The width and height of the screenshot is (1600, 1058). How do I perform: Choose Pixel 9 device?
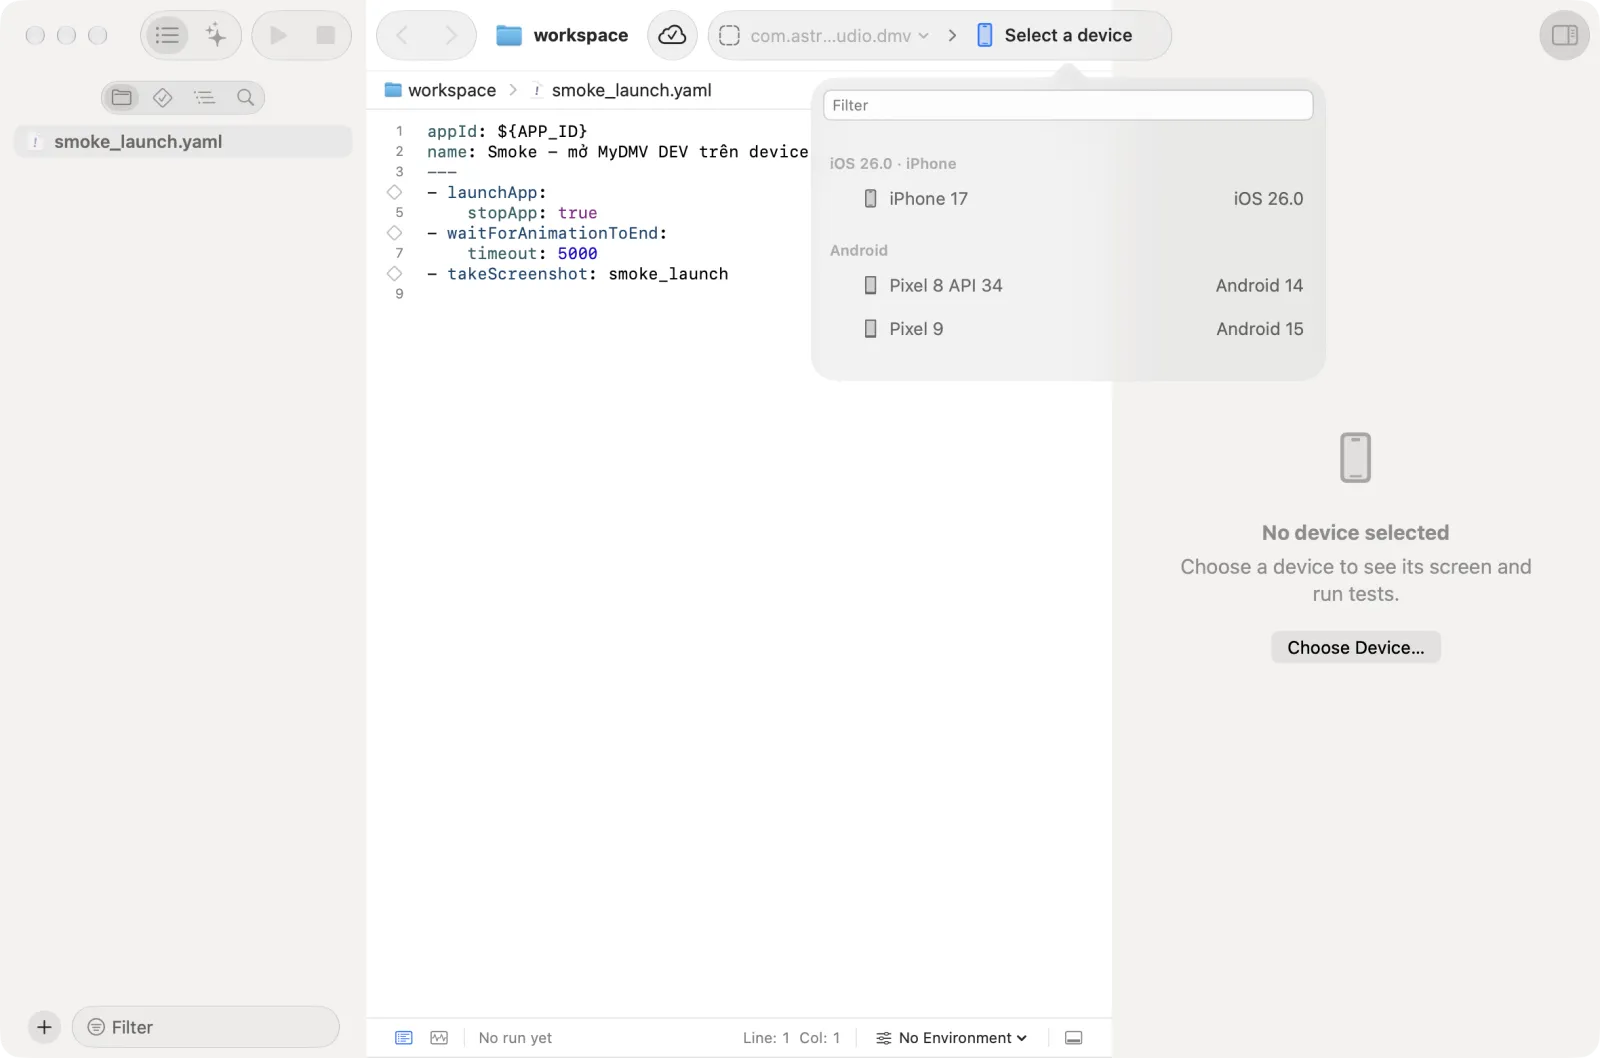click(1068, 329)
